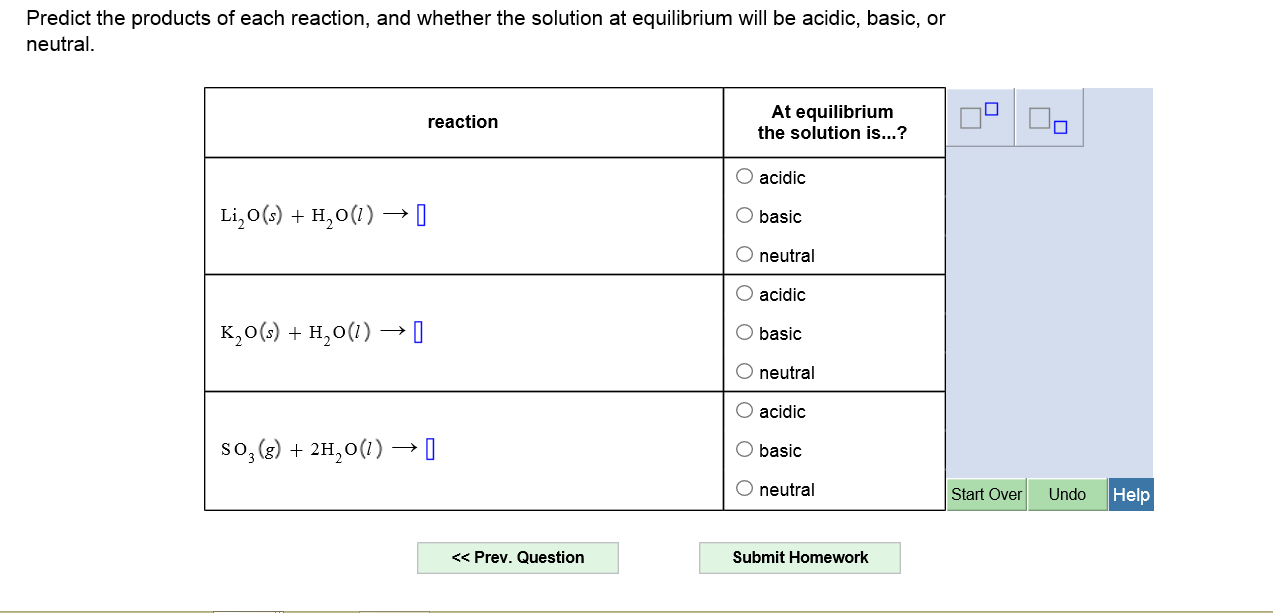This screenshot has width=1273, height=613.
Task: Select neutral for the Li2O reaction
Action: (x=744, y=254)
